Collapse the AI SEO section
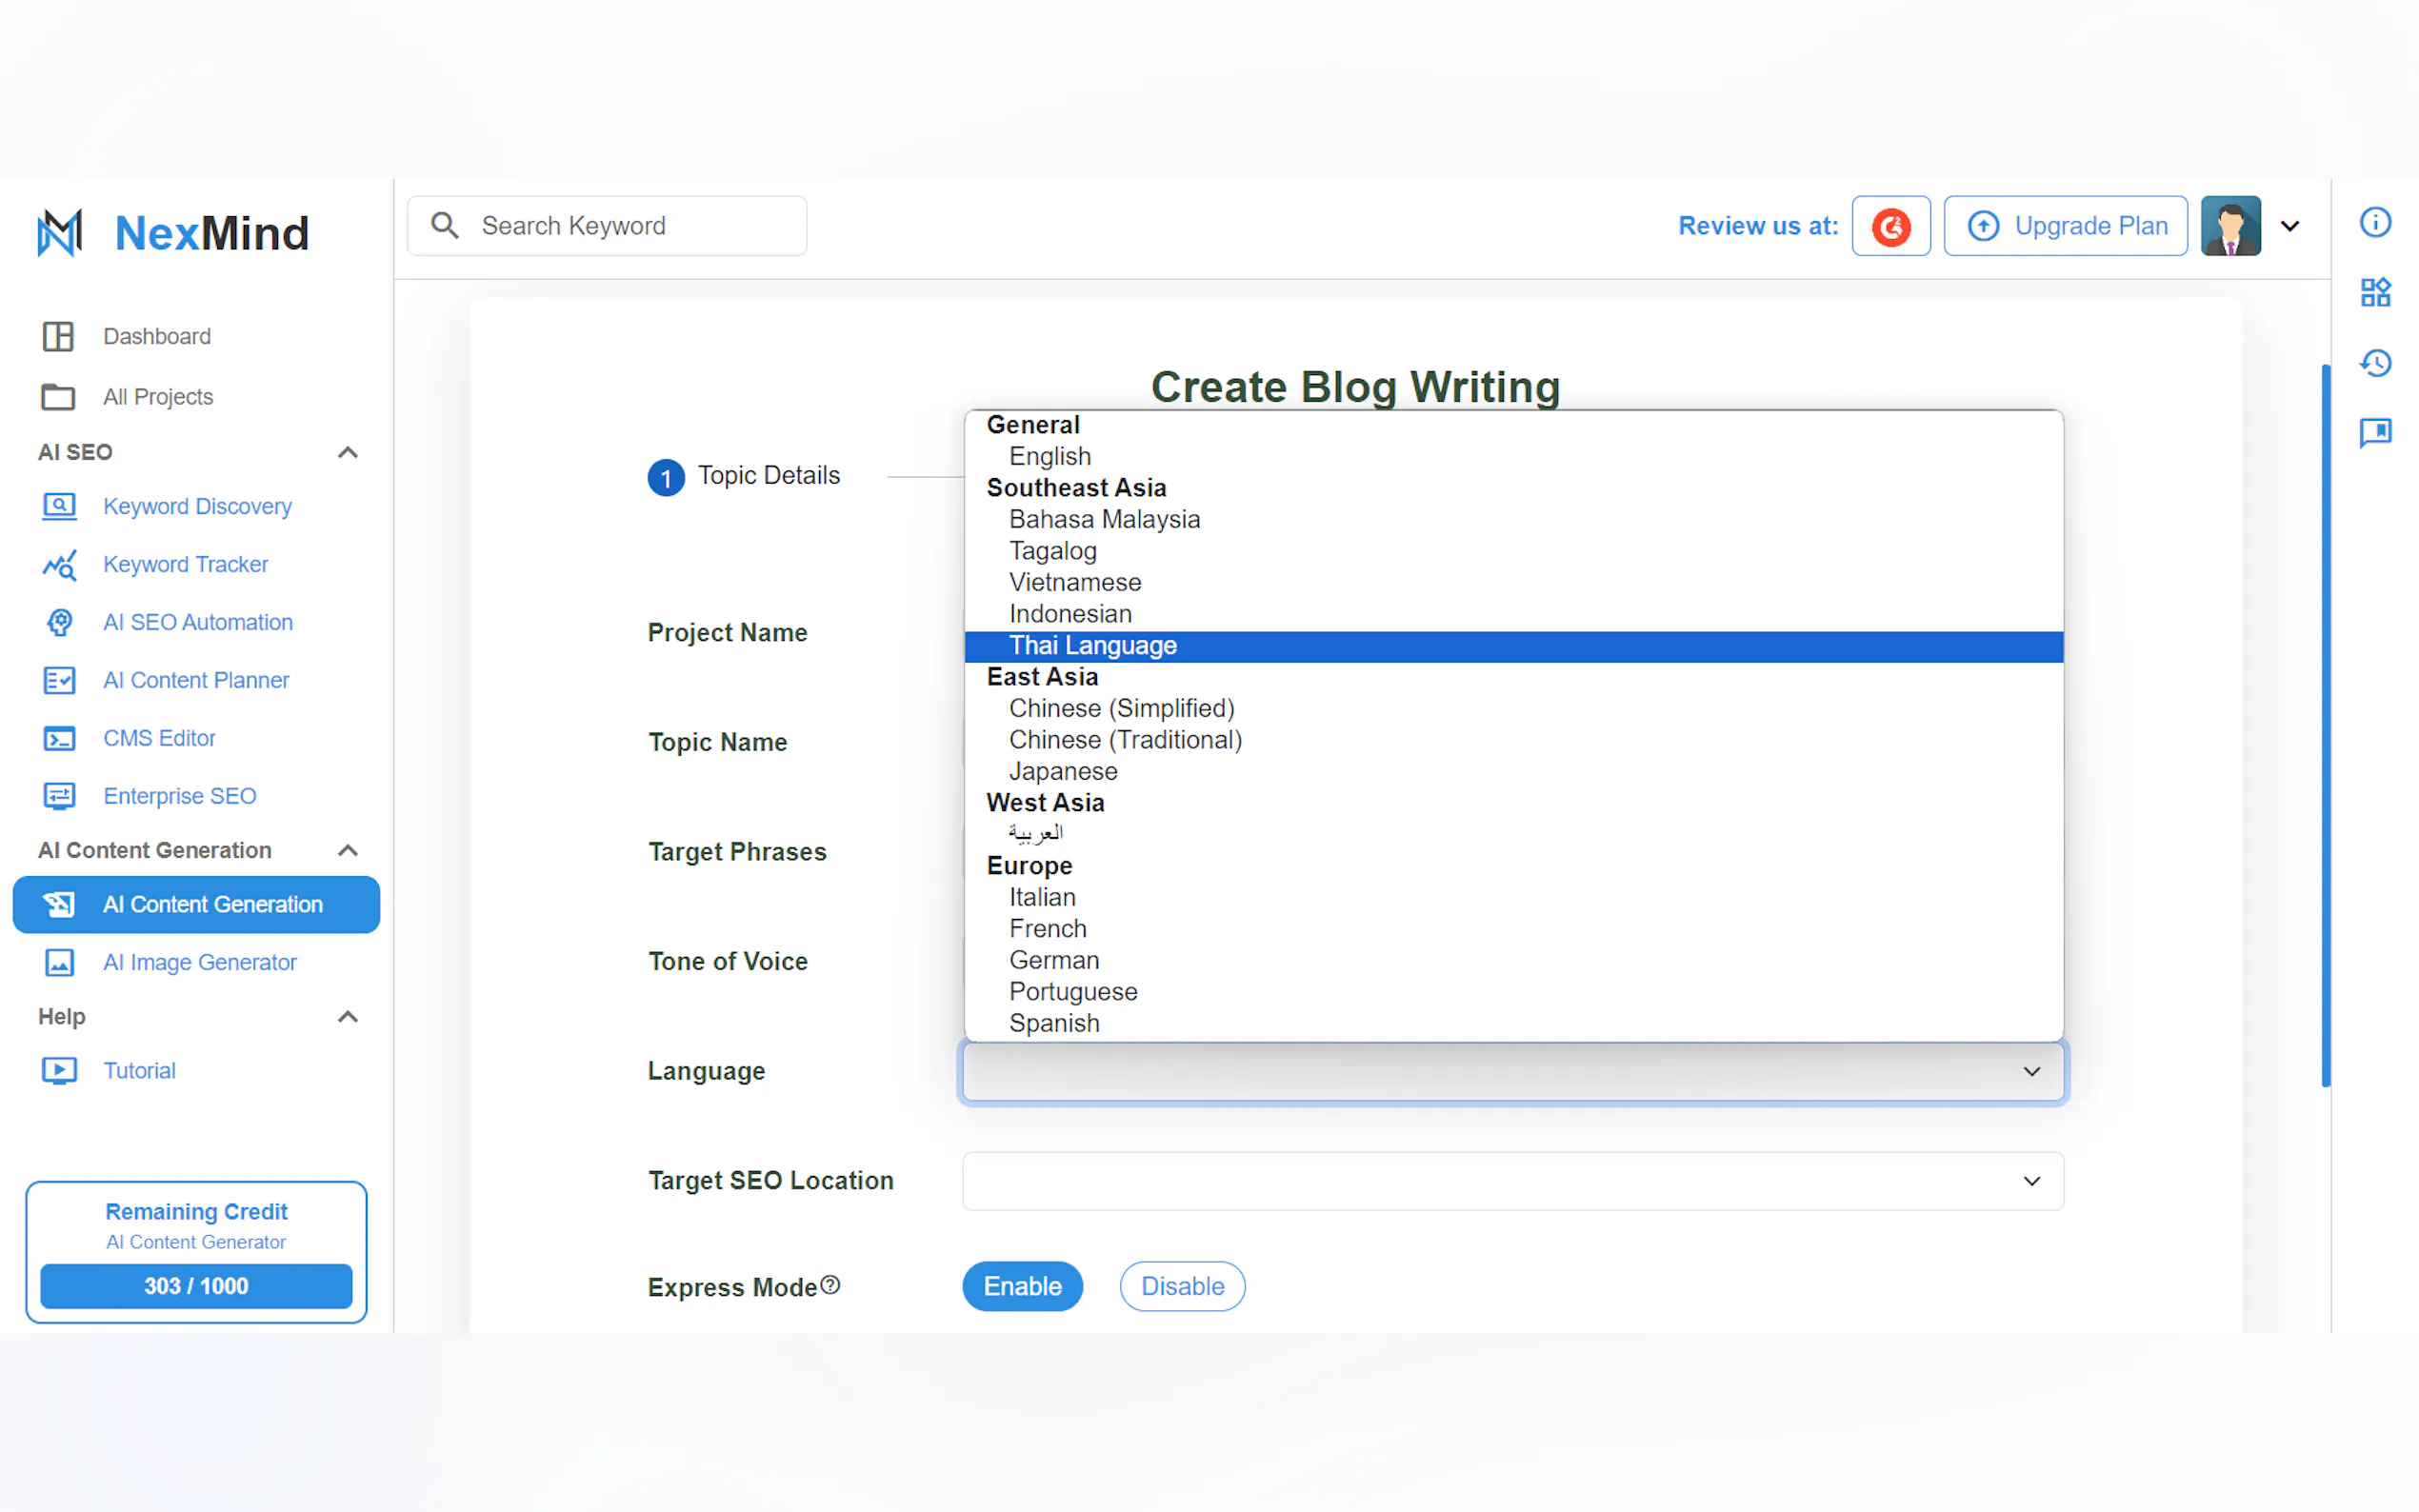Screen dimensions: 2419x1512 pos(347,453)
